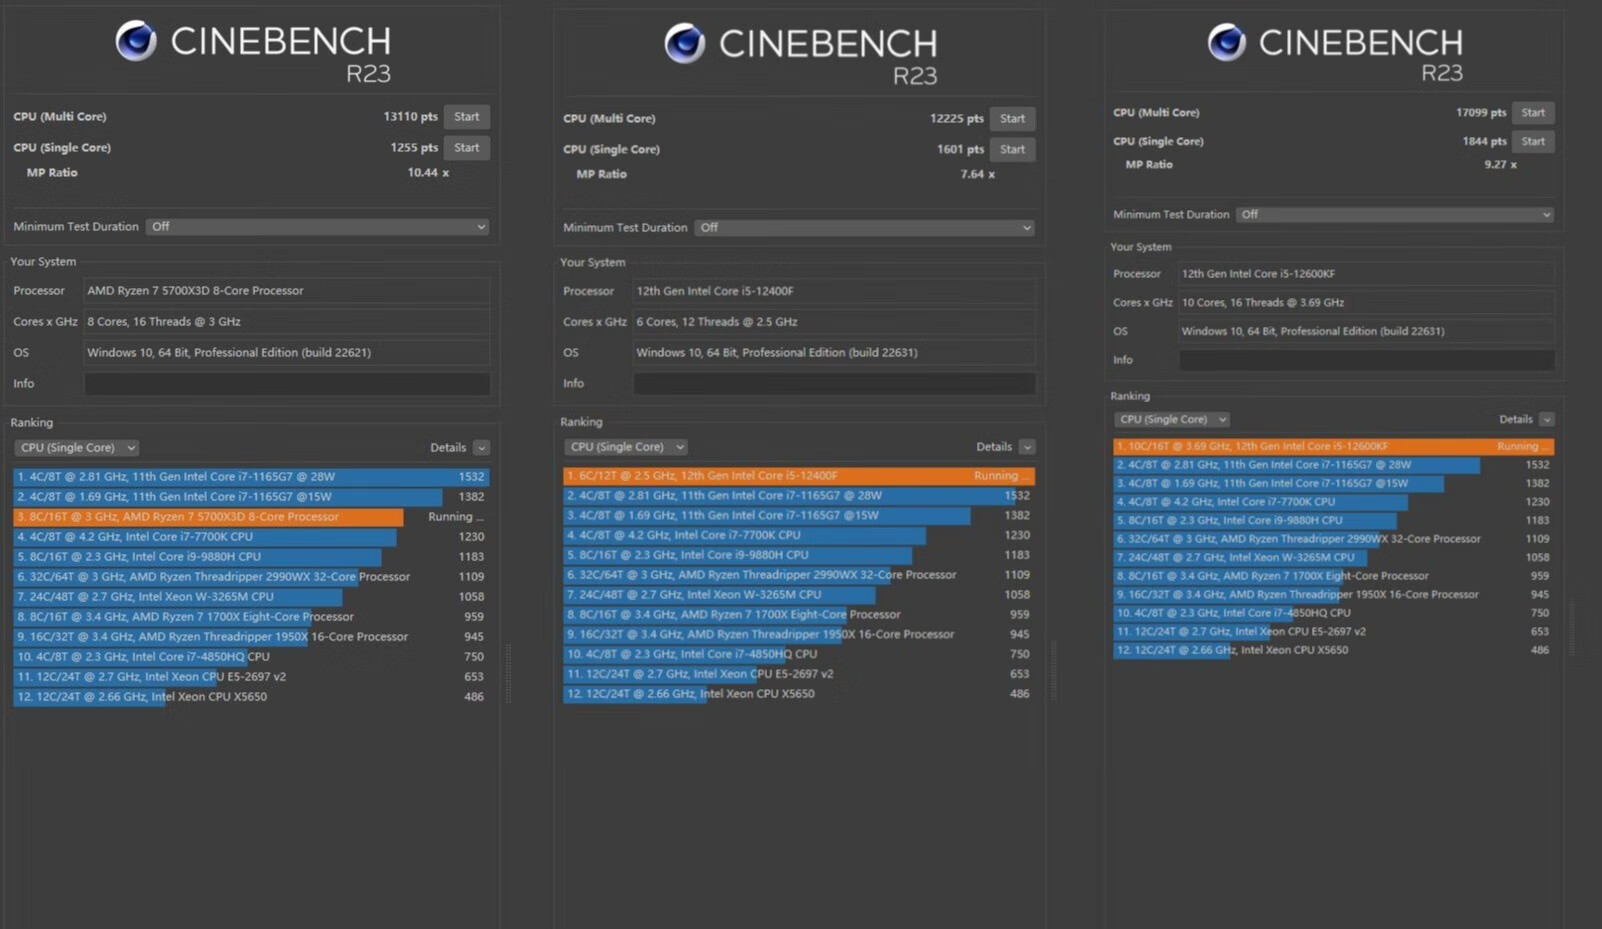Expand Details arrow in i5-12400F window ranking
This screenshot has width=1602, height=929.
(x=1027, y=447)
